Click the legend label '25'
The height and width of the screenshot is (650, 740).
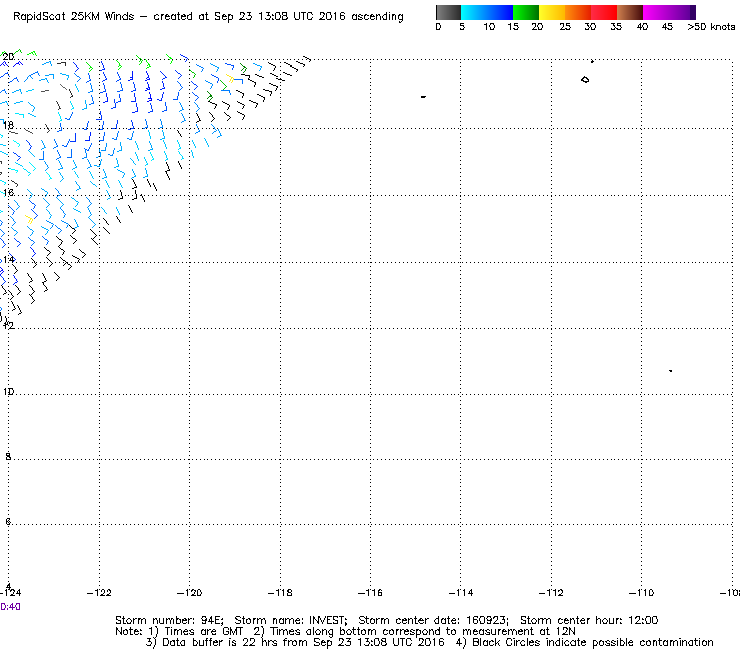[565, 27]
